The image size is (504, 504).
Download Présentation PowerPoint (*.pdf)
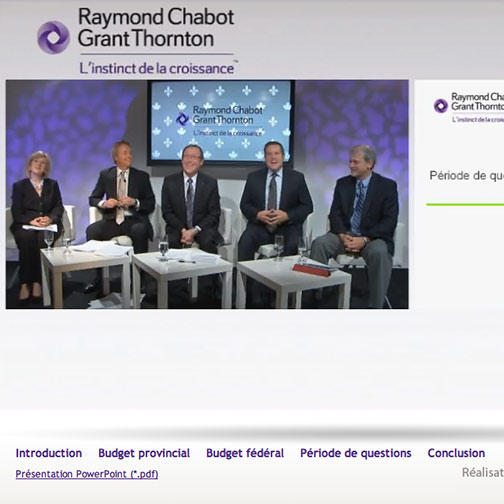[87, 474]
